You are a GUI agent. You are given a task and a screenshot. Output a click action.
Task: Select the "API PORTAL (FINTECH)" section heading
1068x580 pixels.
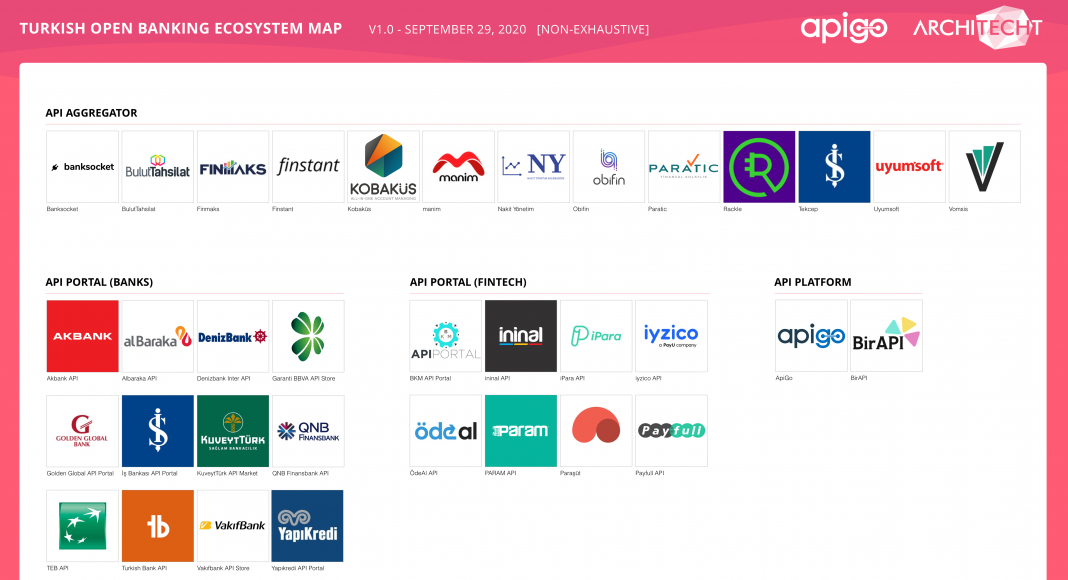468,282
